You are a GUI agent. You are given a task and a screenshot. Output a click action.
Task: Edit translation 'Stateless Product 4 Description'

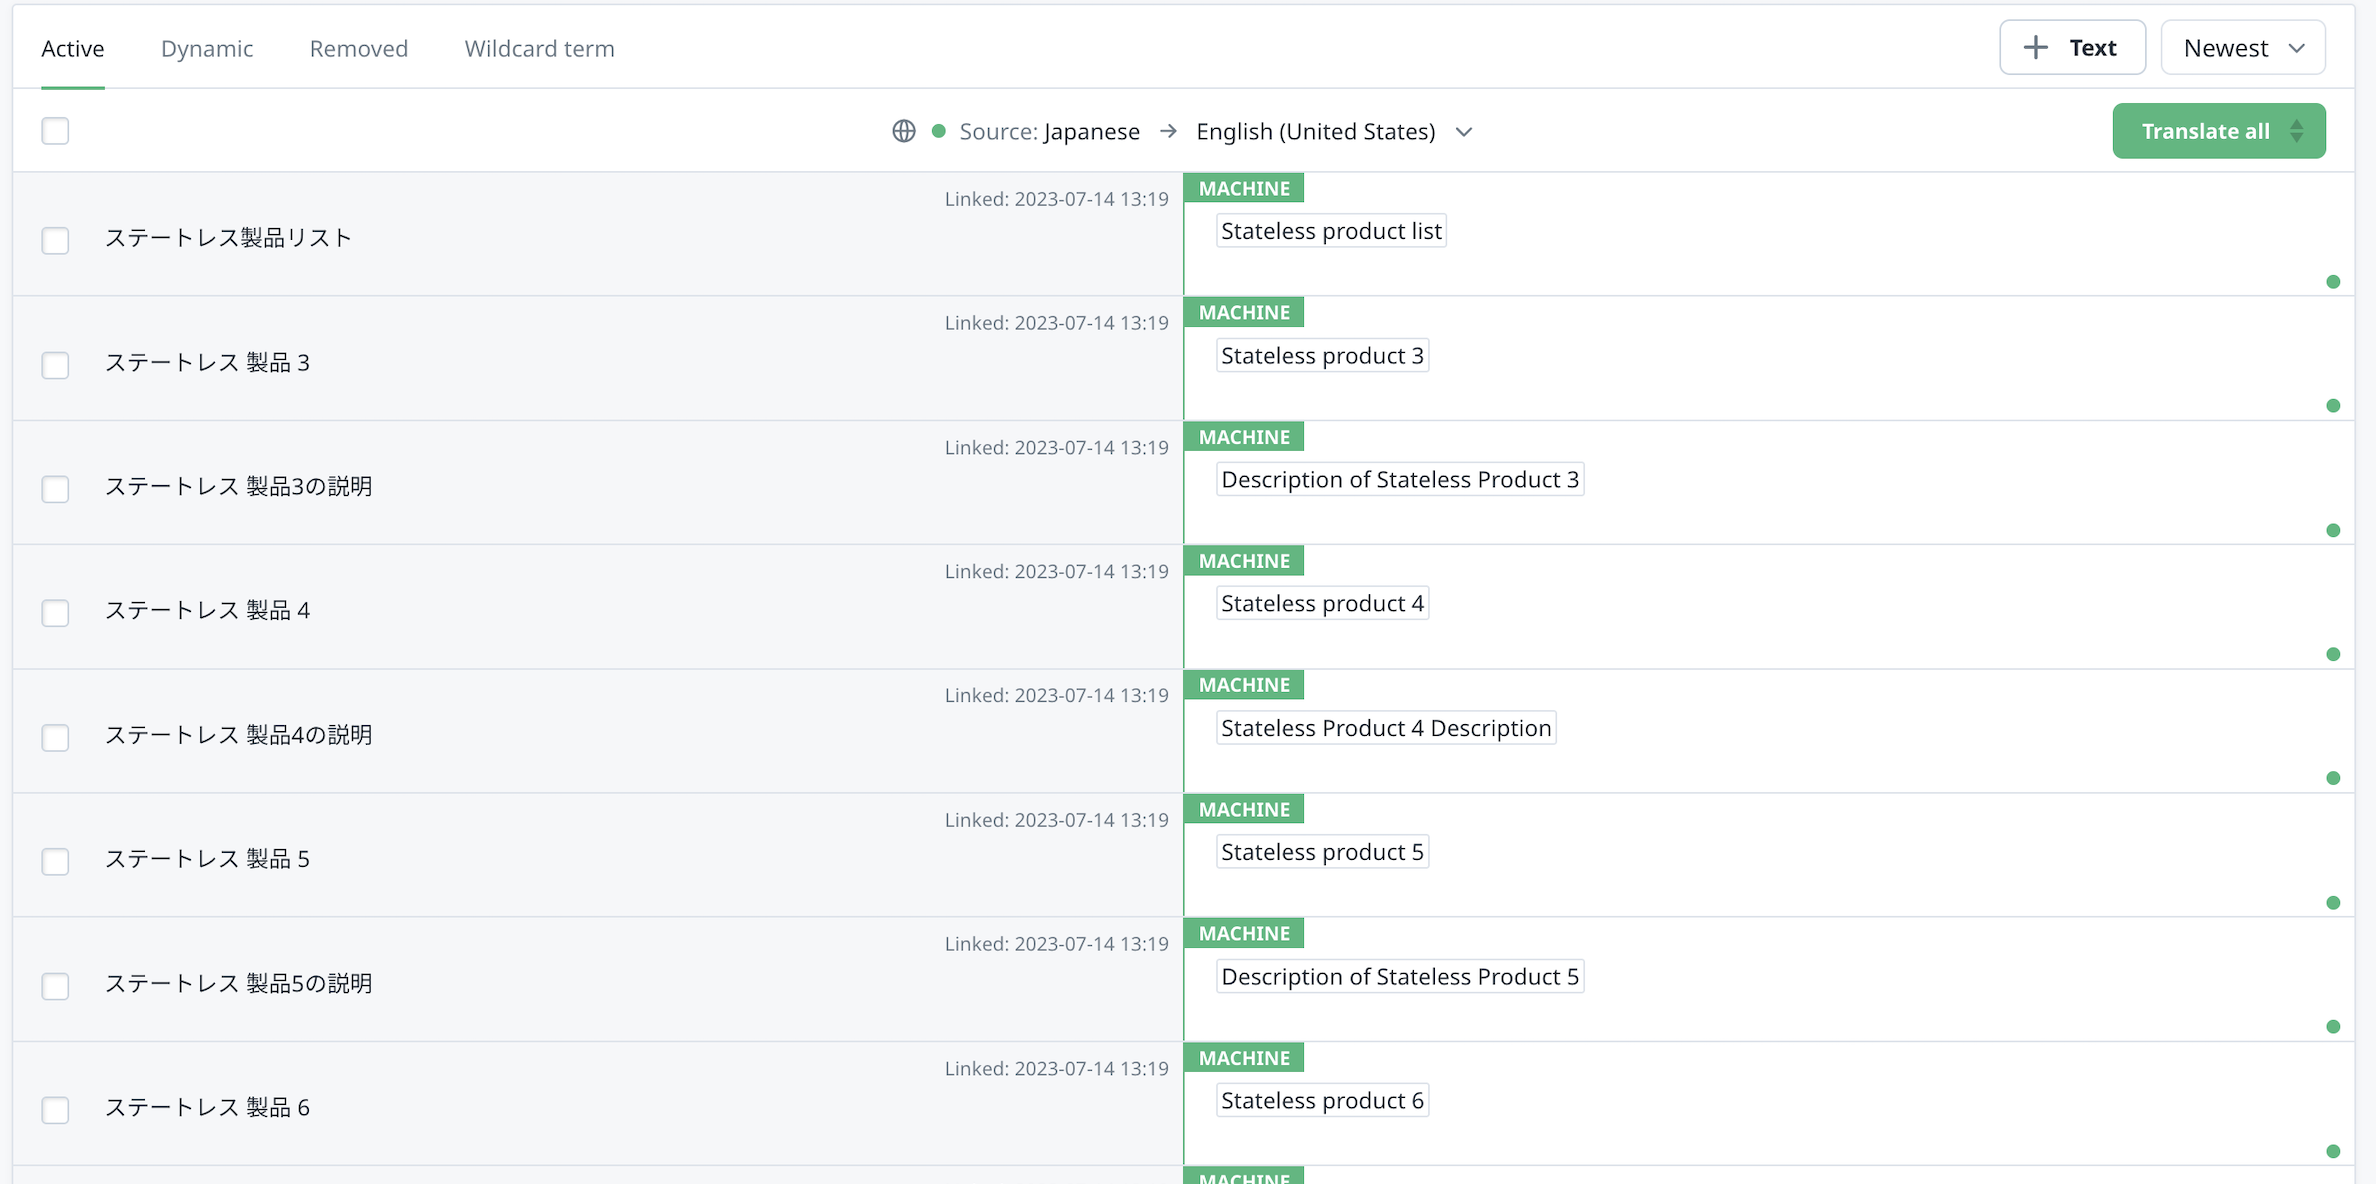pos(1386,728)
